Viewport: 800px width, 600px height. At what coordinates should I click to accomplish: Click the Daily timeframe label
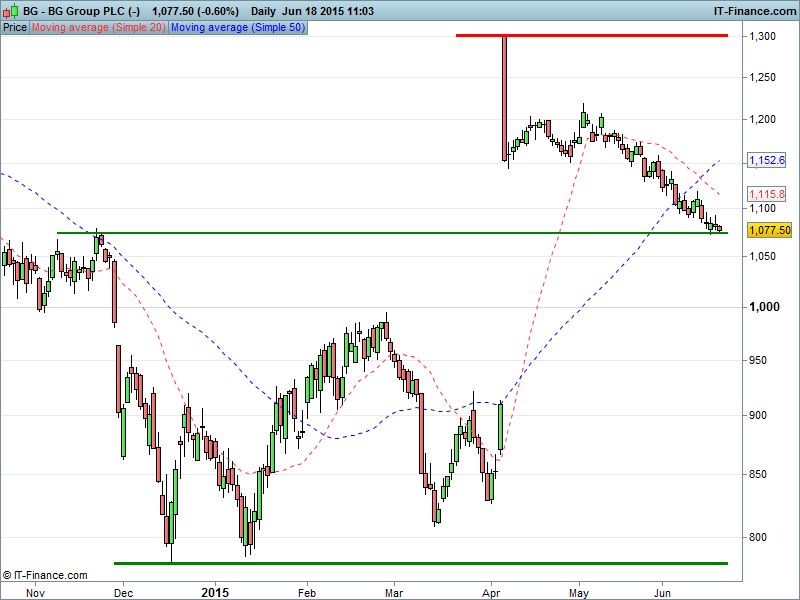pos(264,11)
